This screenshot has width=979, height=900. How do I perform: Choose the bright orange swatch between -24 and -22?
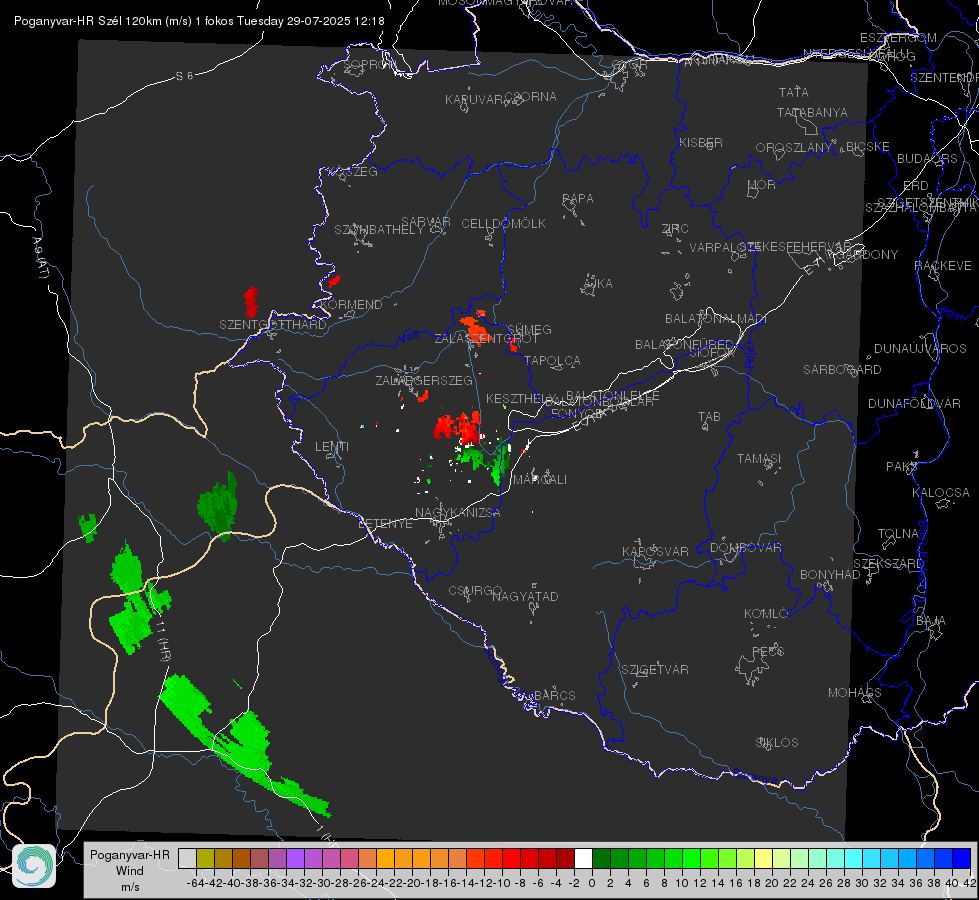pyautogui.click(x=385, y=858)
